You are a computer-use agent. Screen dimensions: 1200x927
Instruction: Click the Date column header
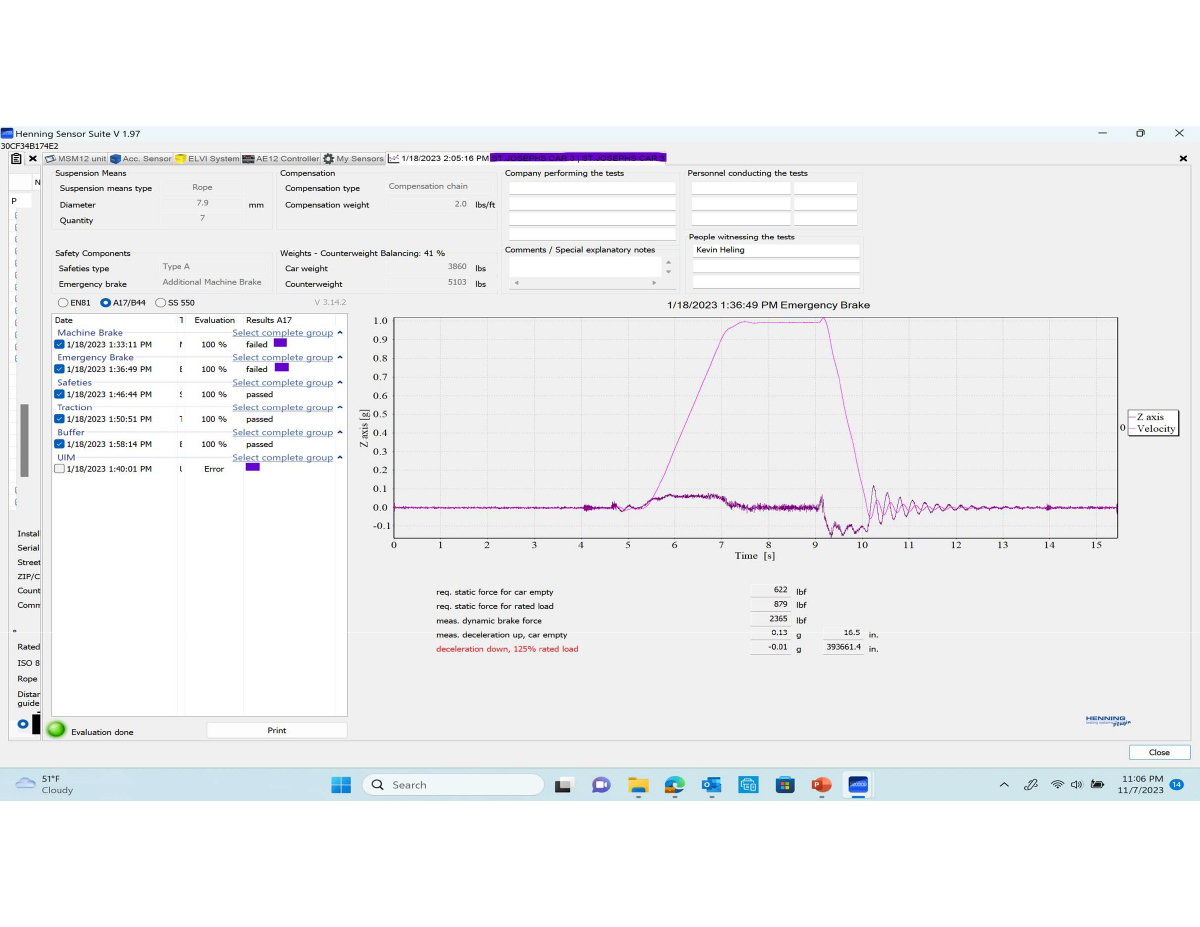[x=64, y=320]
